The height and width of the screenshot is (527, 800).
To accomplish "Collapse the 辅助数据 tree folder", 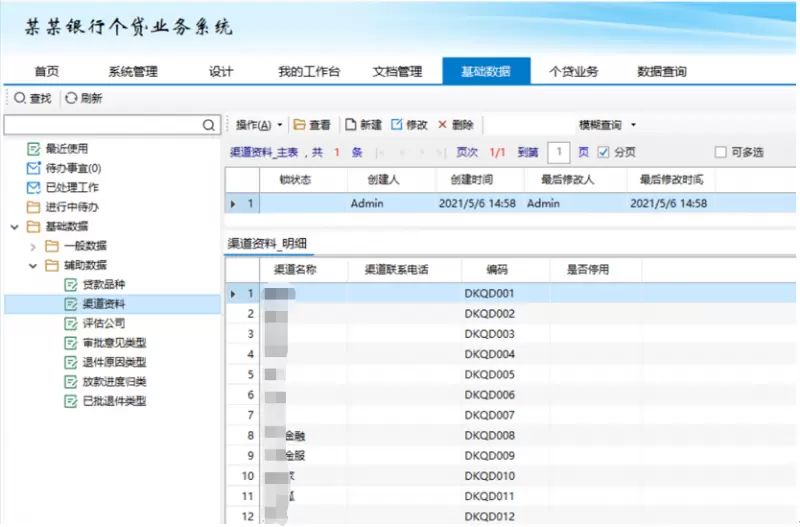I will [32, 265].
